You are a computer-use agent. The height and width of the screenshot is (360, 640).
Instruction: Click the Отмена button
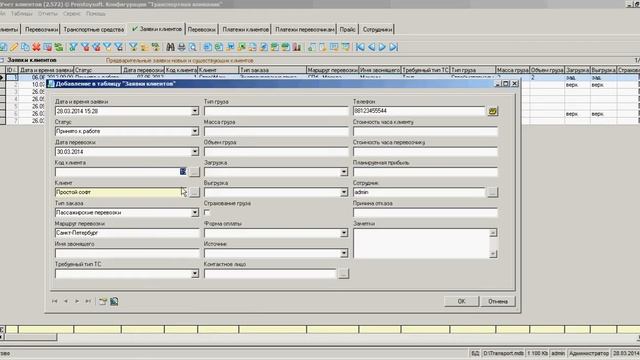(x=498, y=301)
